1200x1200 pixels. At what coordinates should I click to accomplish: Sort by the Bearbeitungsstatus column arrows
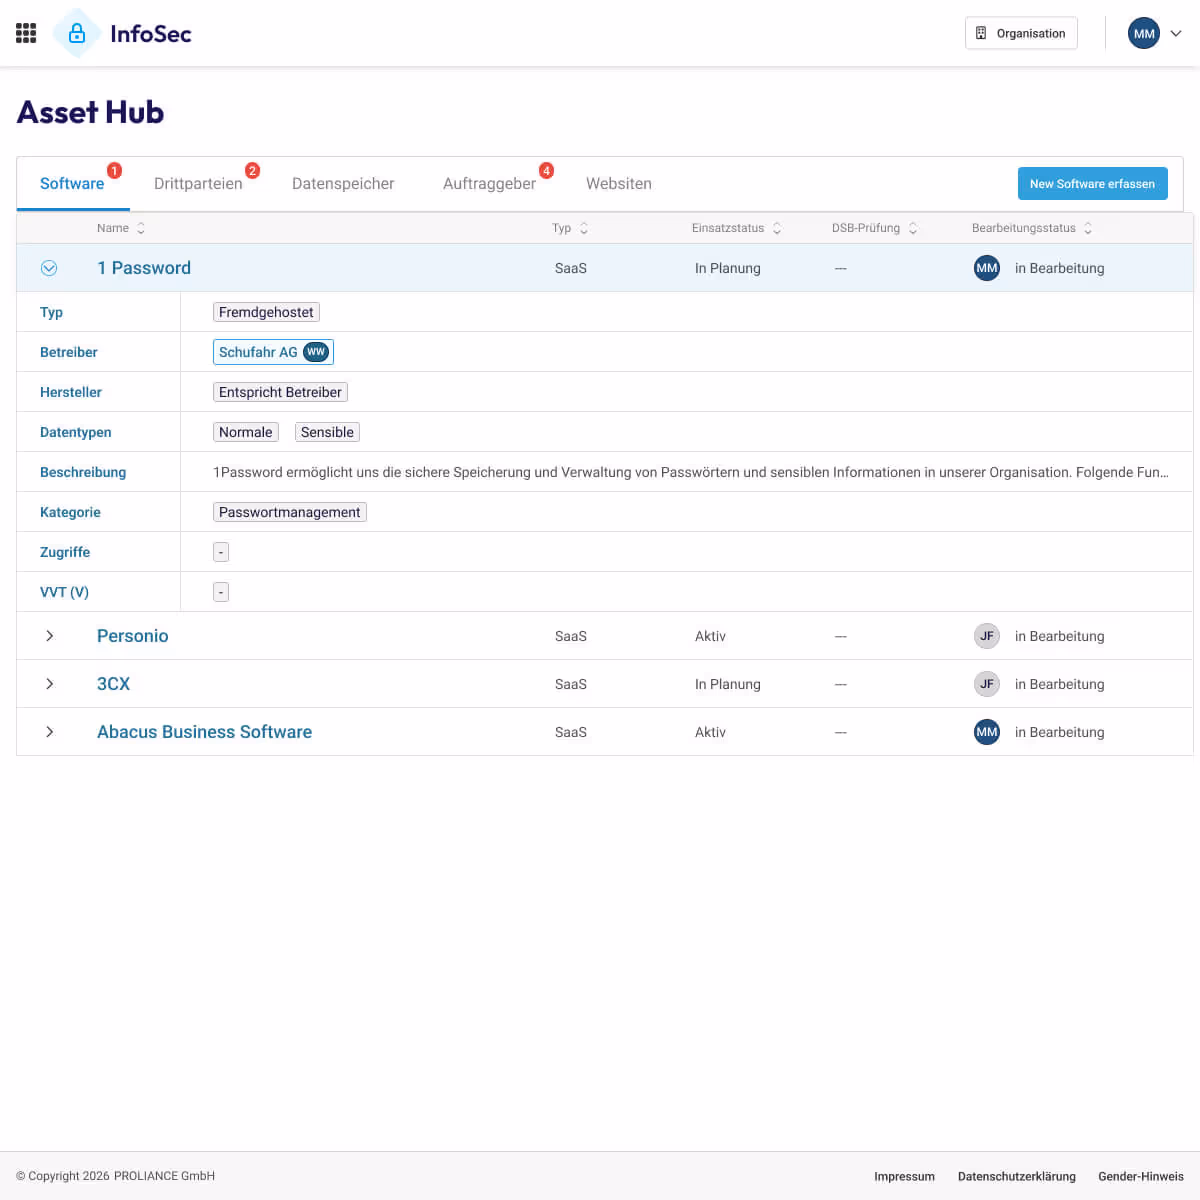pos(1088,228)
